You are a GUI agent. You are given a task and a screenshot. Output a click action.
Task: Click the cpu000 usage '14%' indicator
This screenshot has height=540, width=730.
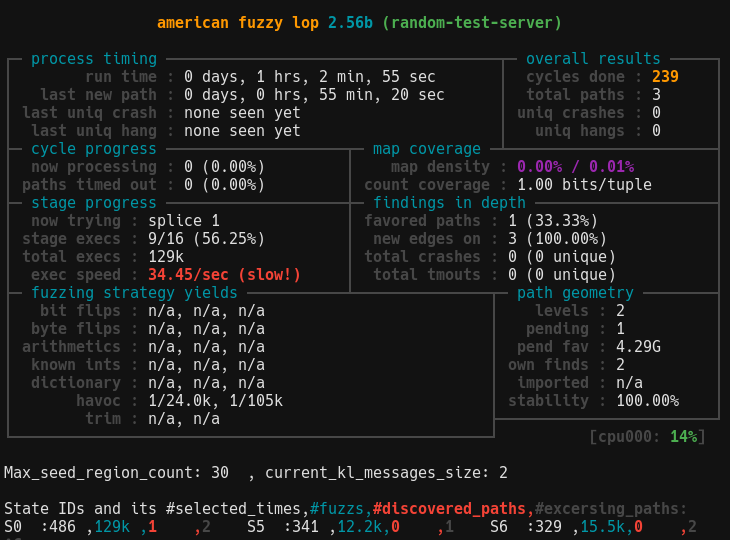[x=683, y=437]
